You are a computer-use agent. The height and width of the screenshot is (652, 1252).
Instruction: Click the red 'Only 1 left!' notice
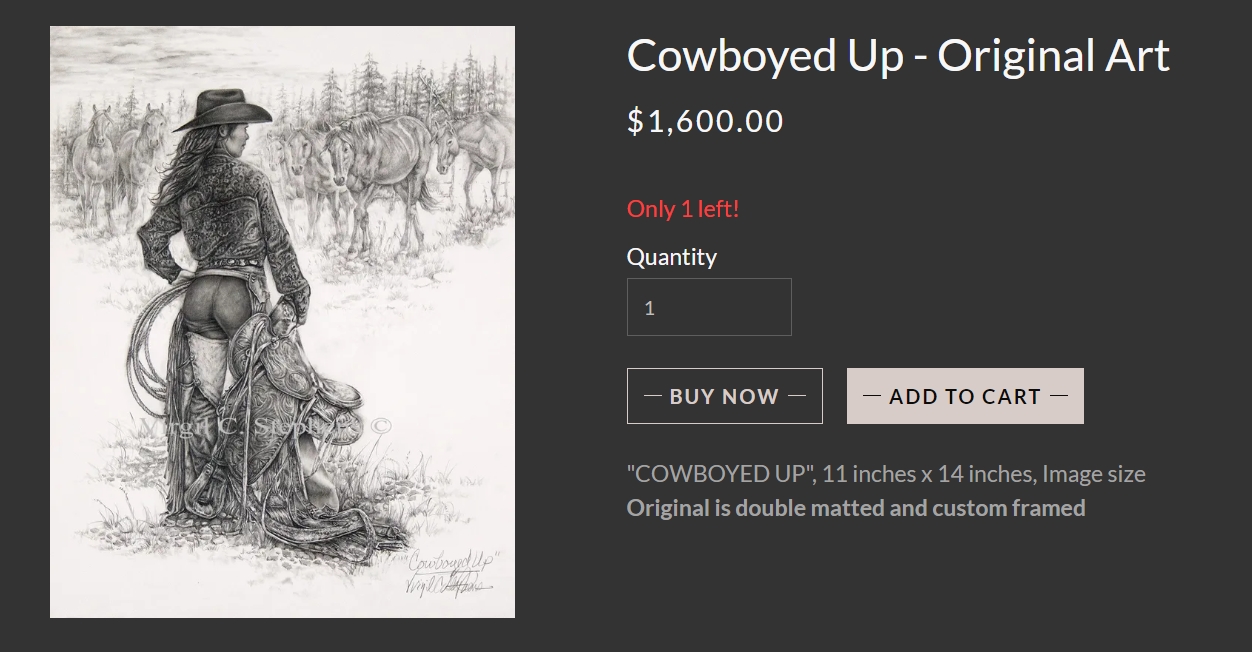[683, 209]
